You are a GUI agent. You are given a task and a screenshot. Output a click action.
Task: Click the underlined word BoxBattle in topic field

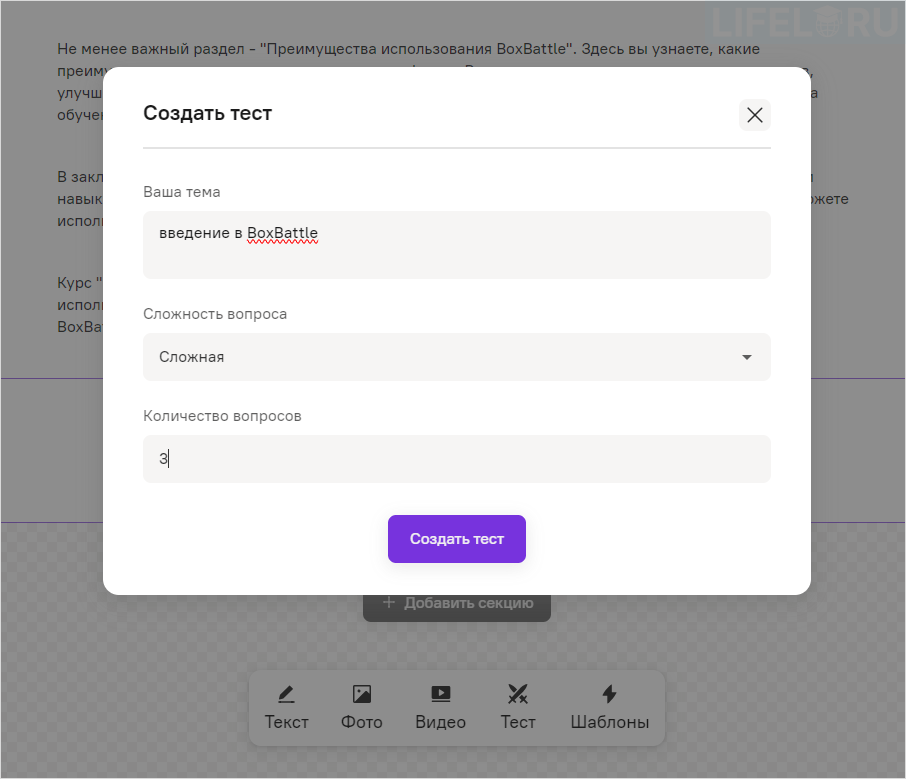tap(283, 233)
